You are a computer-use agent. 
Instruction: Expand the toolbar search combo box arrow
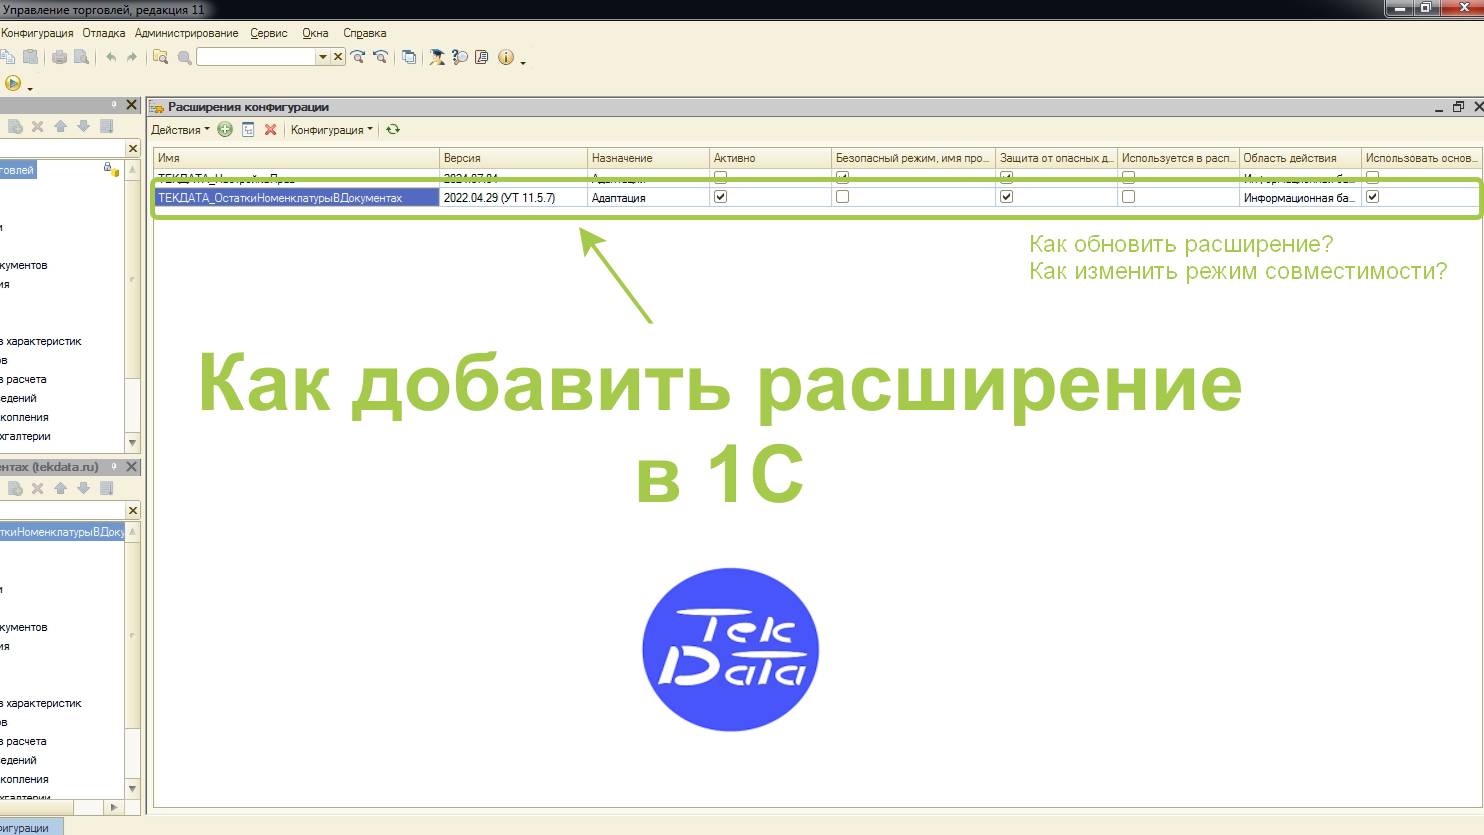(322, 57)
